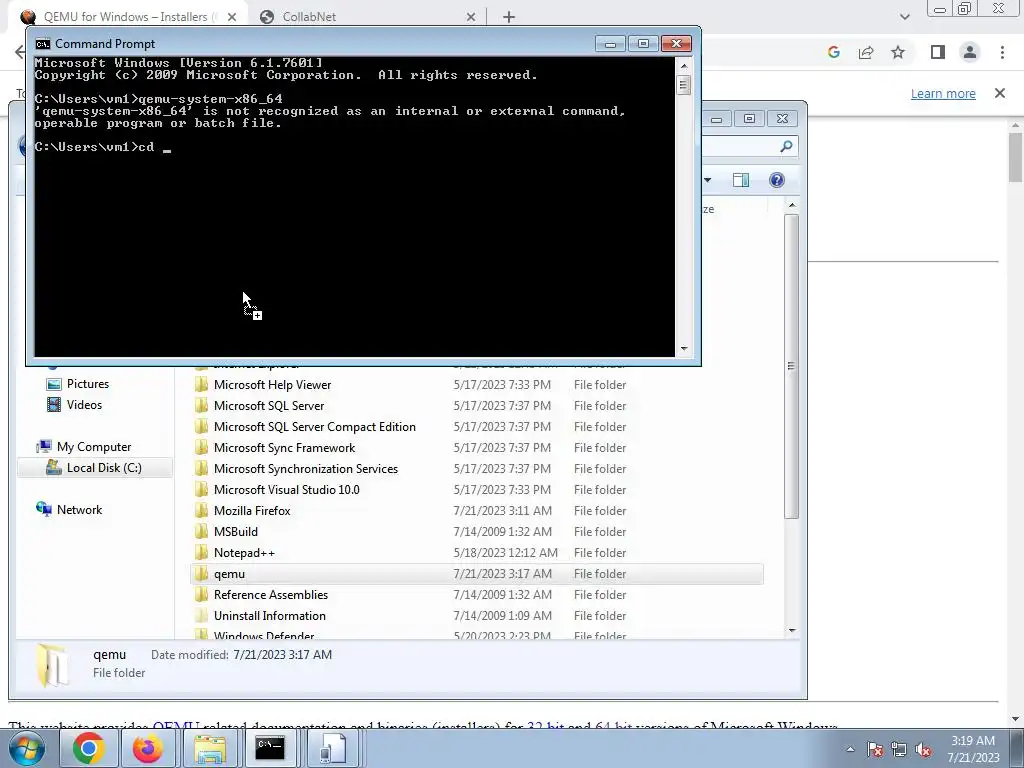This screenshot has height=768, width=1024.
Task: Open Chrome's three-dot menu
Action: (1002, 52)
